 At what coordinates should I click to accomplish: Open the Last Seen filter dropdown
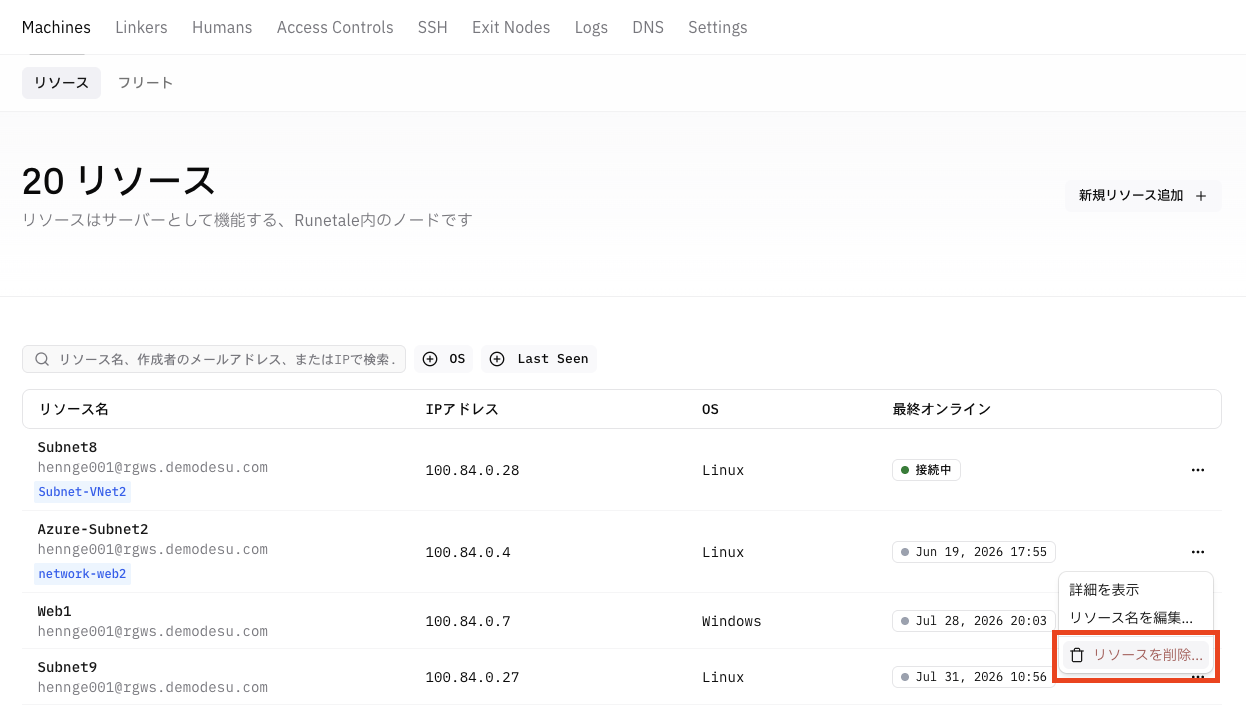539,359
